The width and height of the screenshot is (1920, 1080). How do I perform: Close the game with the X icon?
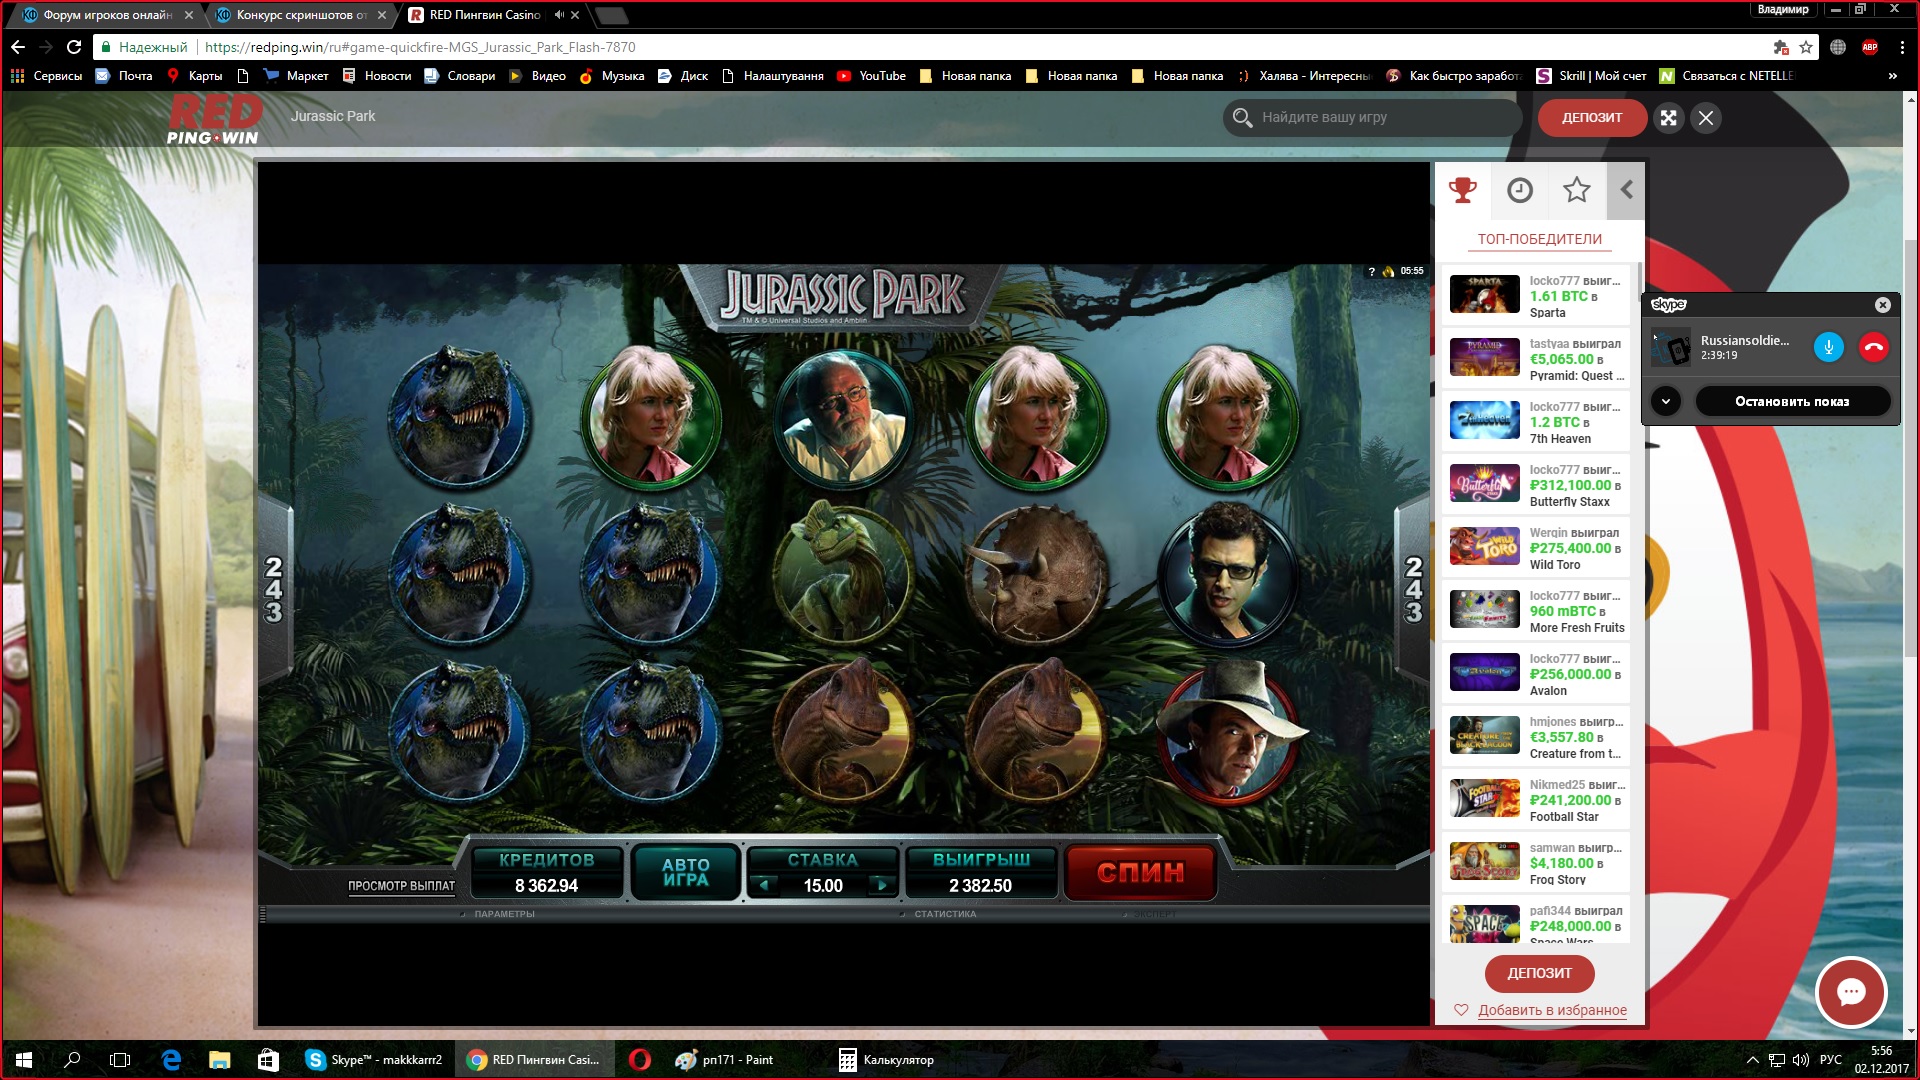(1706, 118)
